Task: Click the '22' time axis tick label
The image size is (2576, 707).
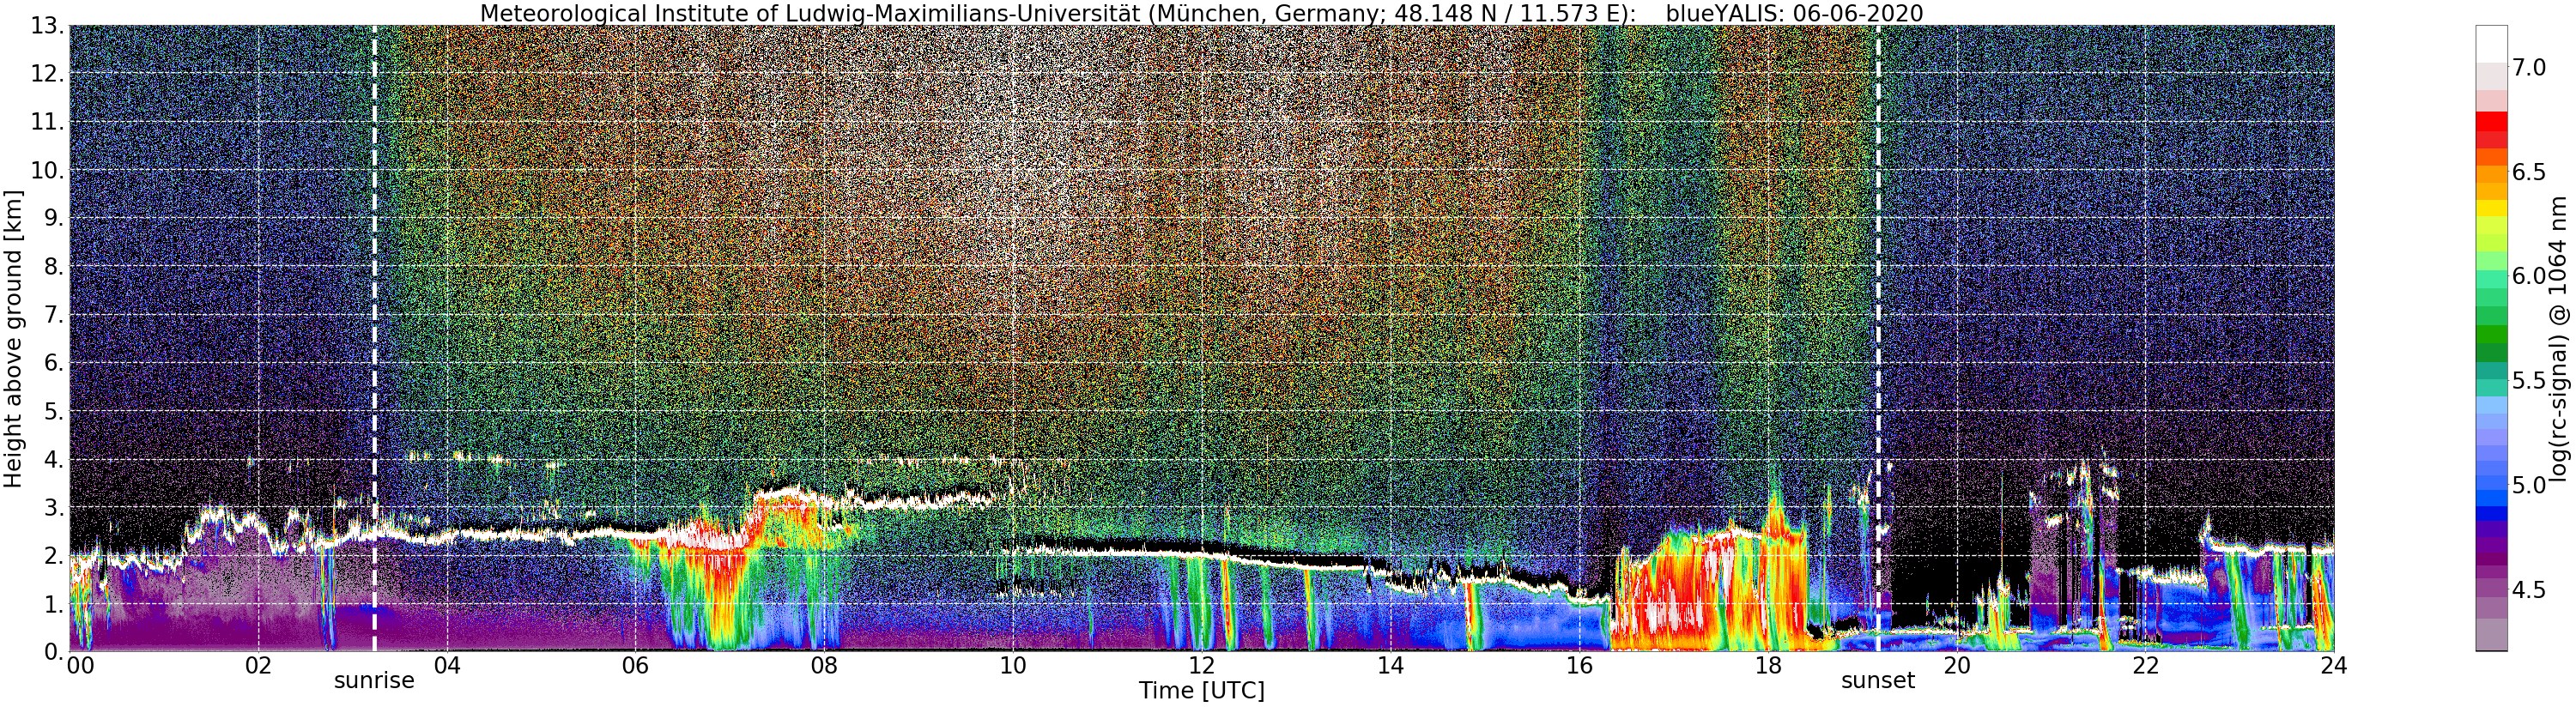Action: click(x=2146, y=666)
